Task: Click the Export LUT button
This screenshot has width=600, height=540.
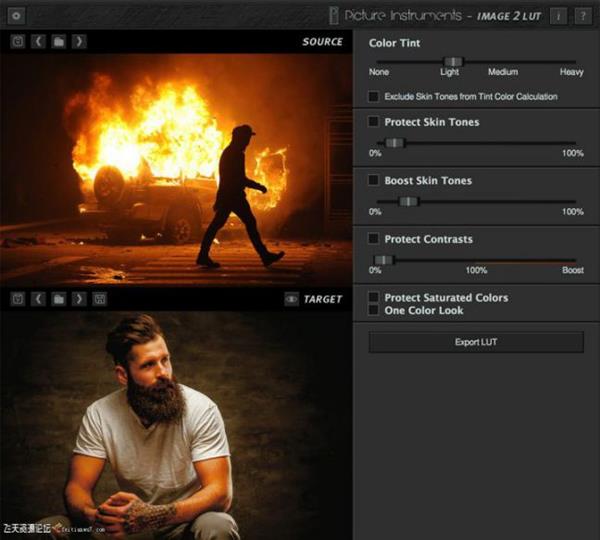Action: coord(475,342)
